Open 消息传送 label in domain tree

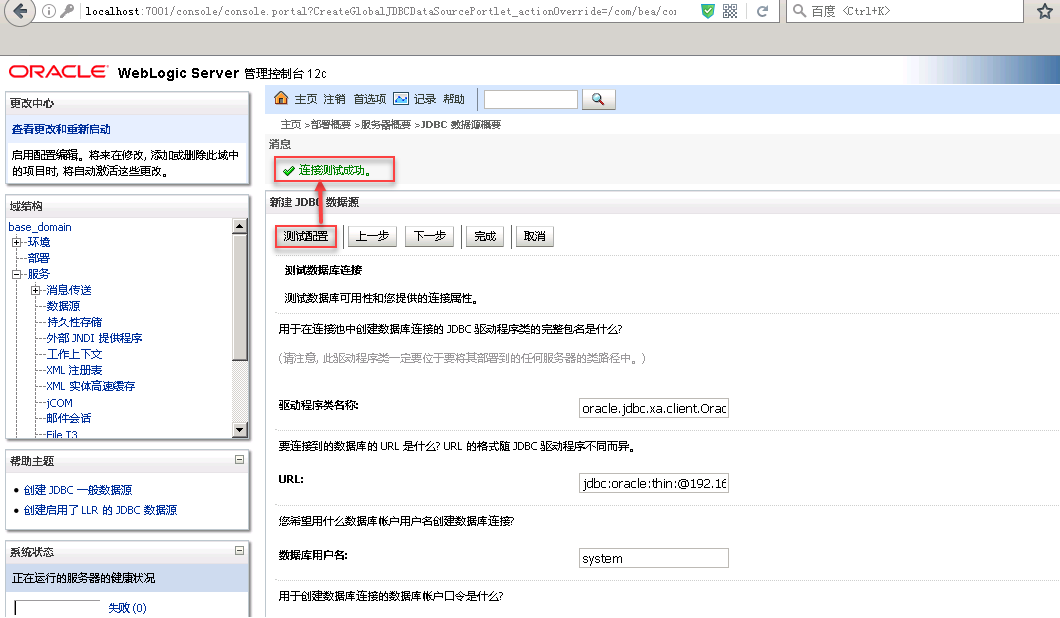(68, 290)
